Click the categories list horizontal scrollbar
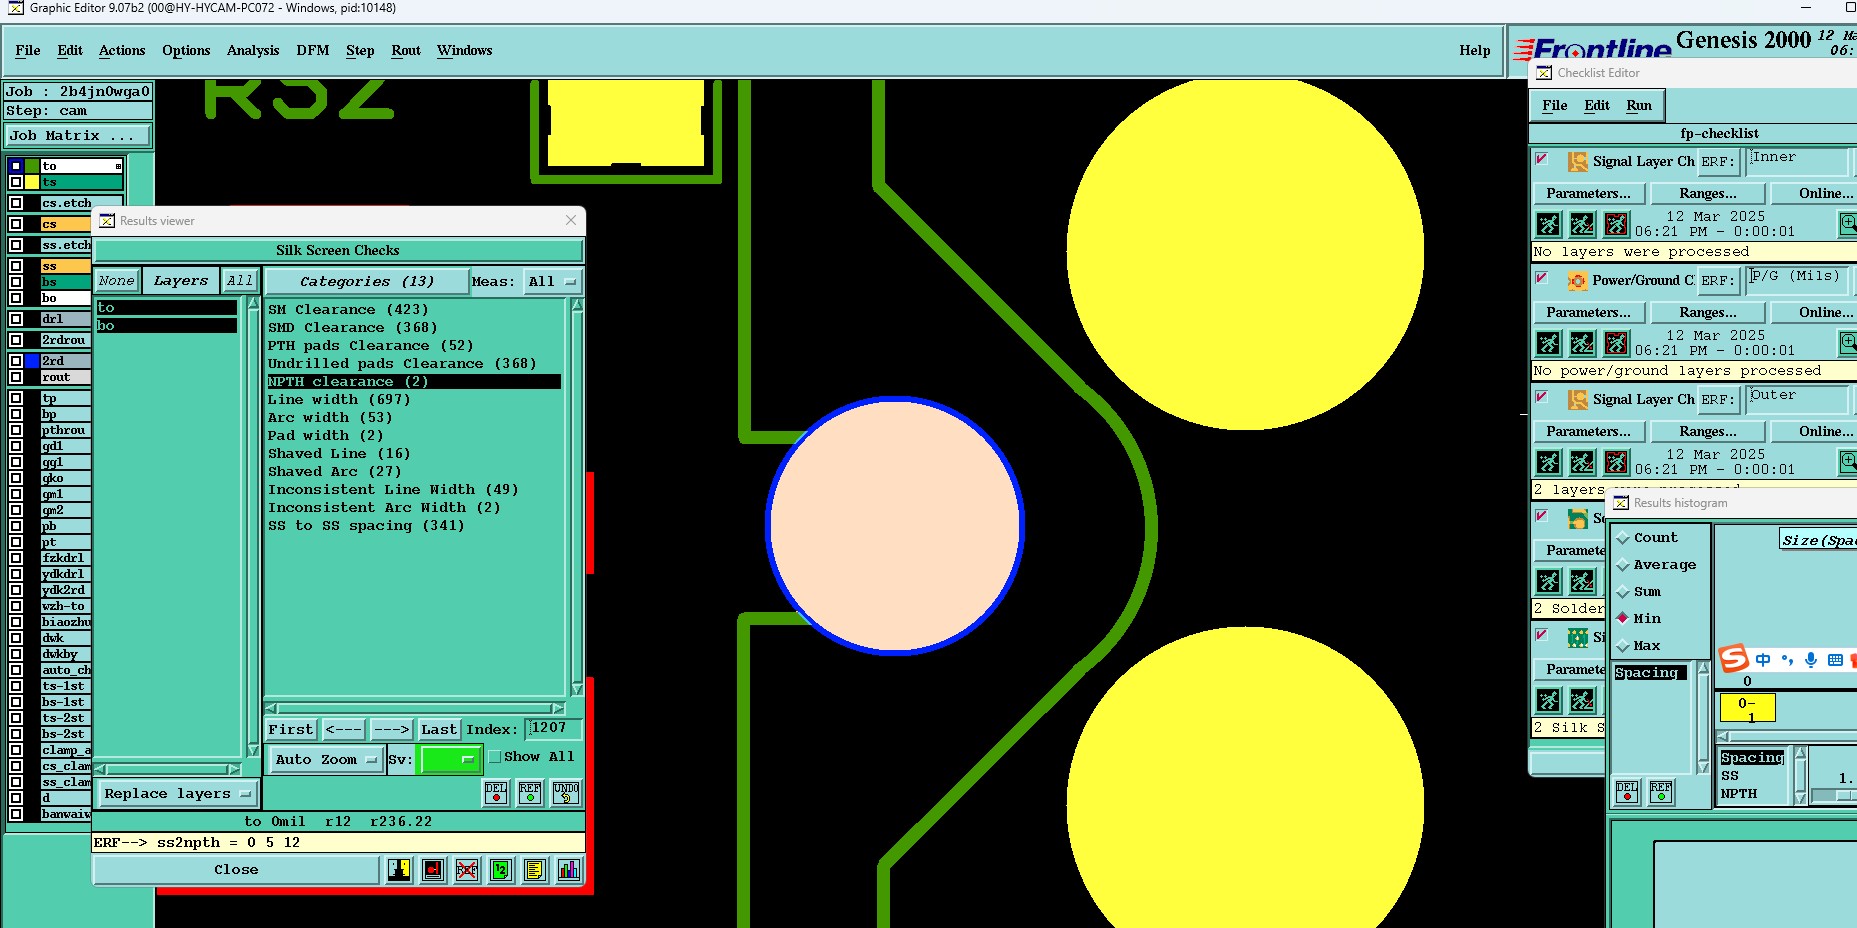 [415, 709]
